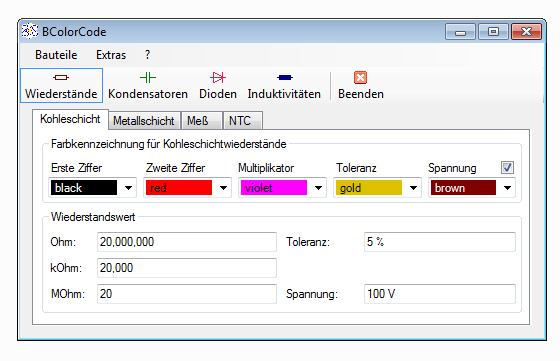Expand the Zweite Ziffer color dropdown
Viewport: 560px width, 361px height.
pyautogui.click(x=224, y=188)
